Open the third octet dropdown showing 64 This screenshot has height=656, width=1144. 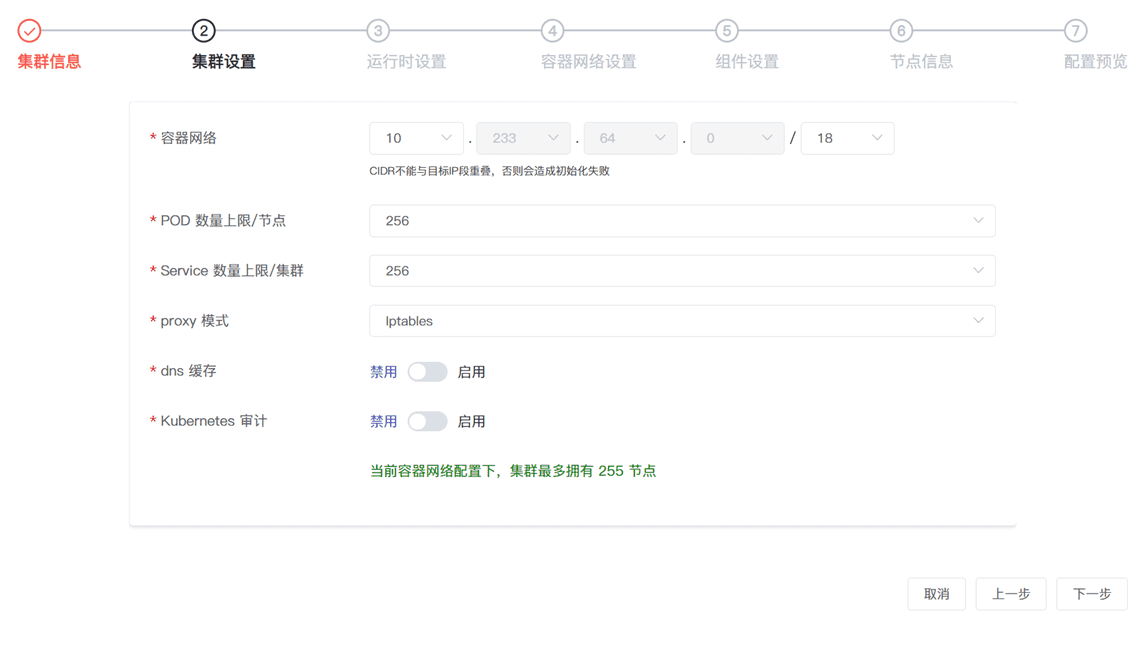[630, 138]
